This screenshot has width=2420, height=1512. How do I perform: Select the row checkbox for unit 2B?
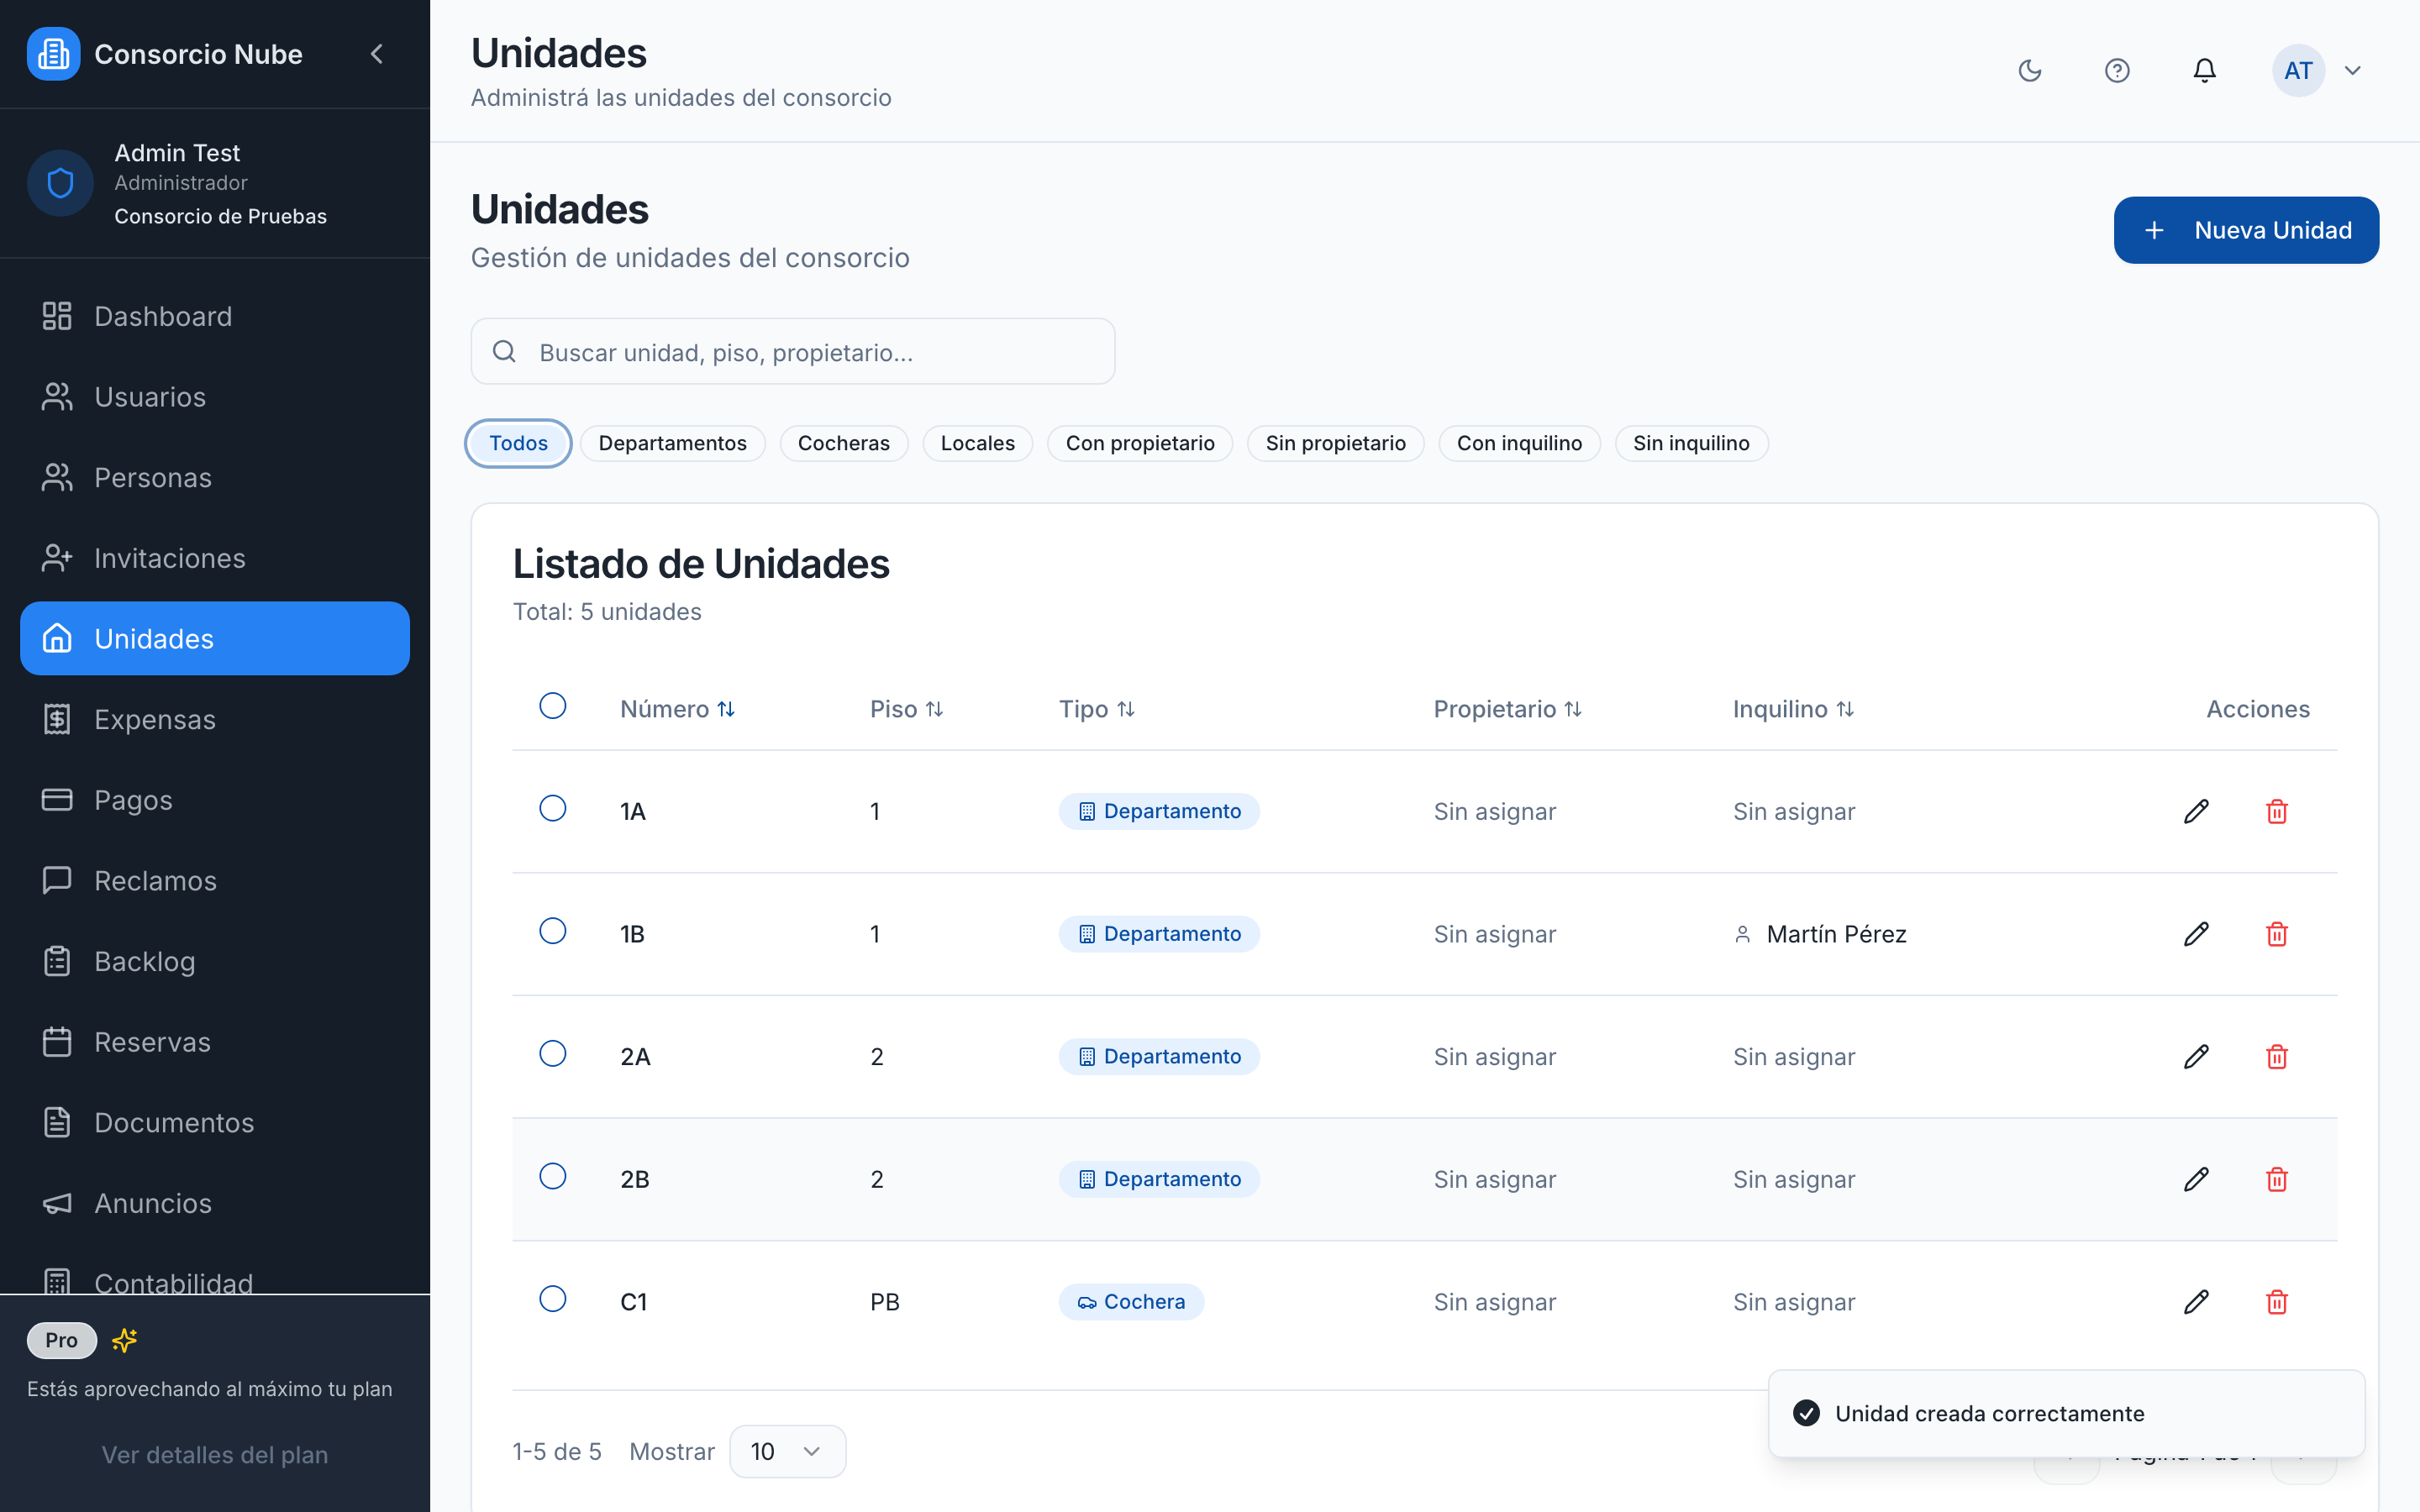(x=553, y=1176)
